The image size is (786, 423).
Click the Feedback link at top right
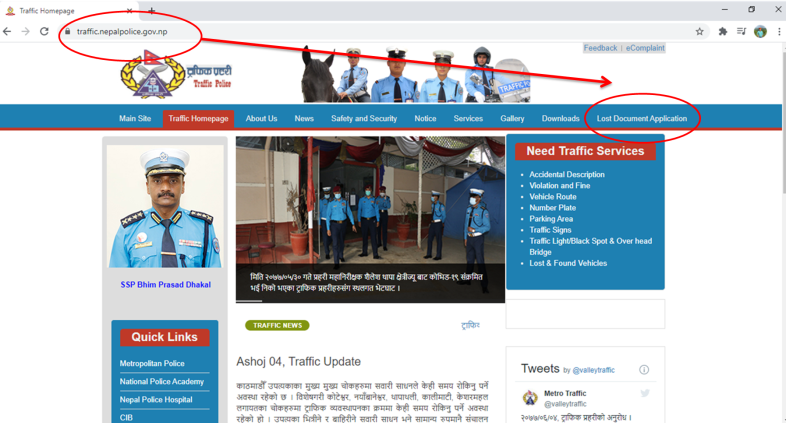600,48
